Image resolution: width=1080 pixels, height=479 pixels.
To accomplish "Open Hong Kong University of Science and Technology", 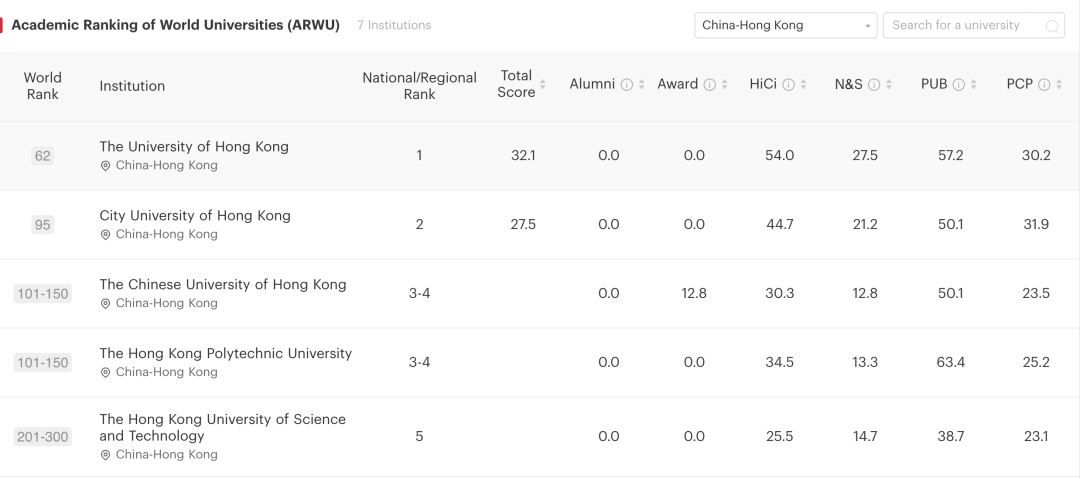I will (222, 427).
